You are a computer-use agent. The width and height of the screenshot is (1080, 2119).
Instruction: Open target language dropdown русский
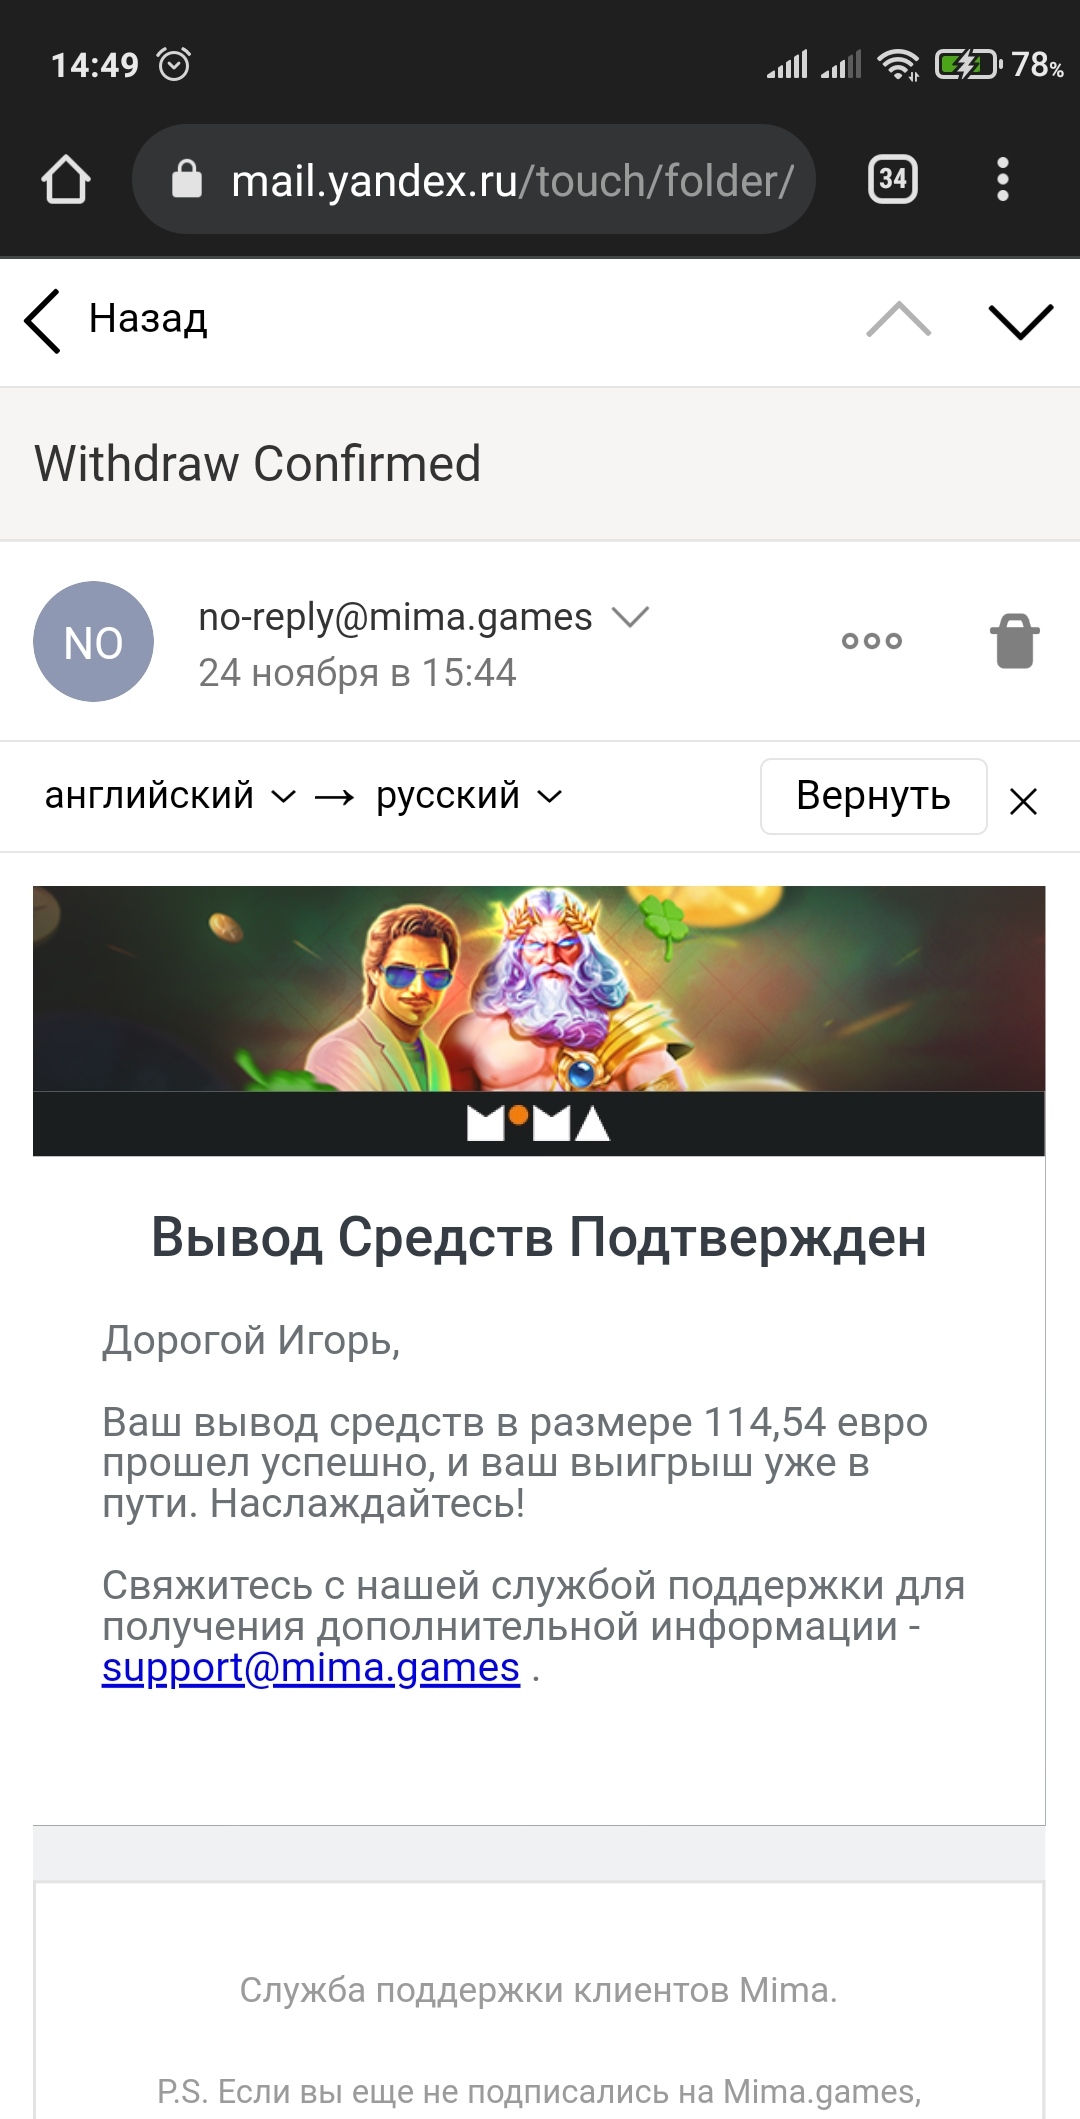click(x=469, y=795)
